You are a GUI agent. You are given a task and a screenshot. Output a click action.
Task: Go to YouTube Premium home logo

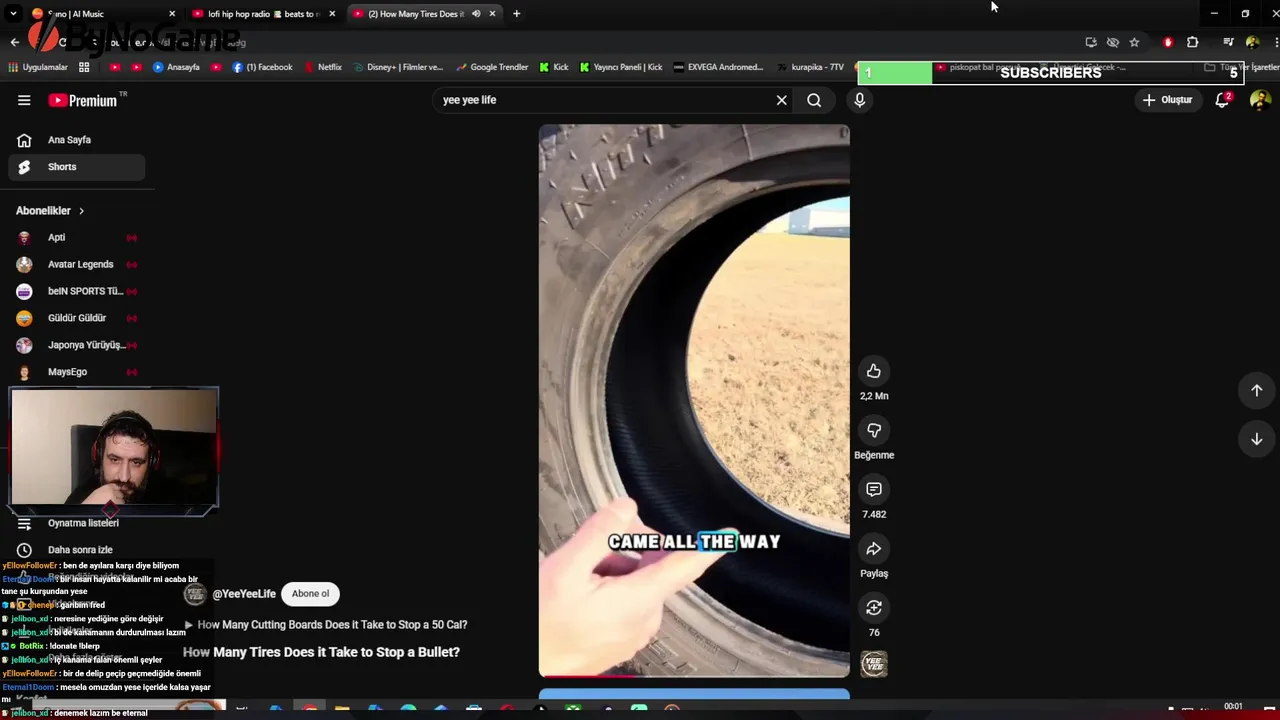(84, 100)
